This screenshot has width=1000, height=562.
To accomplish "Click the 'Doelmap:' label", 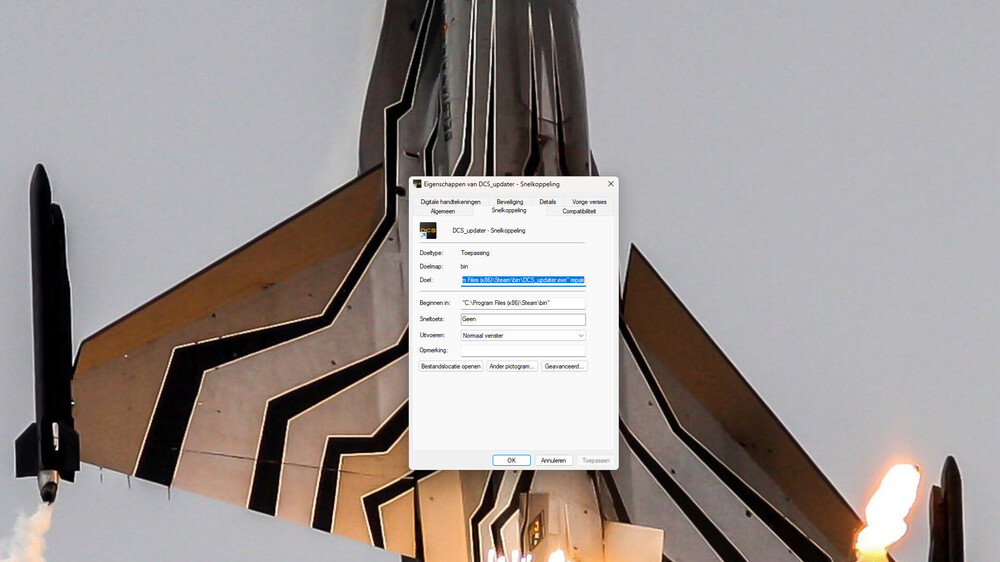I will 431,267.
